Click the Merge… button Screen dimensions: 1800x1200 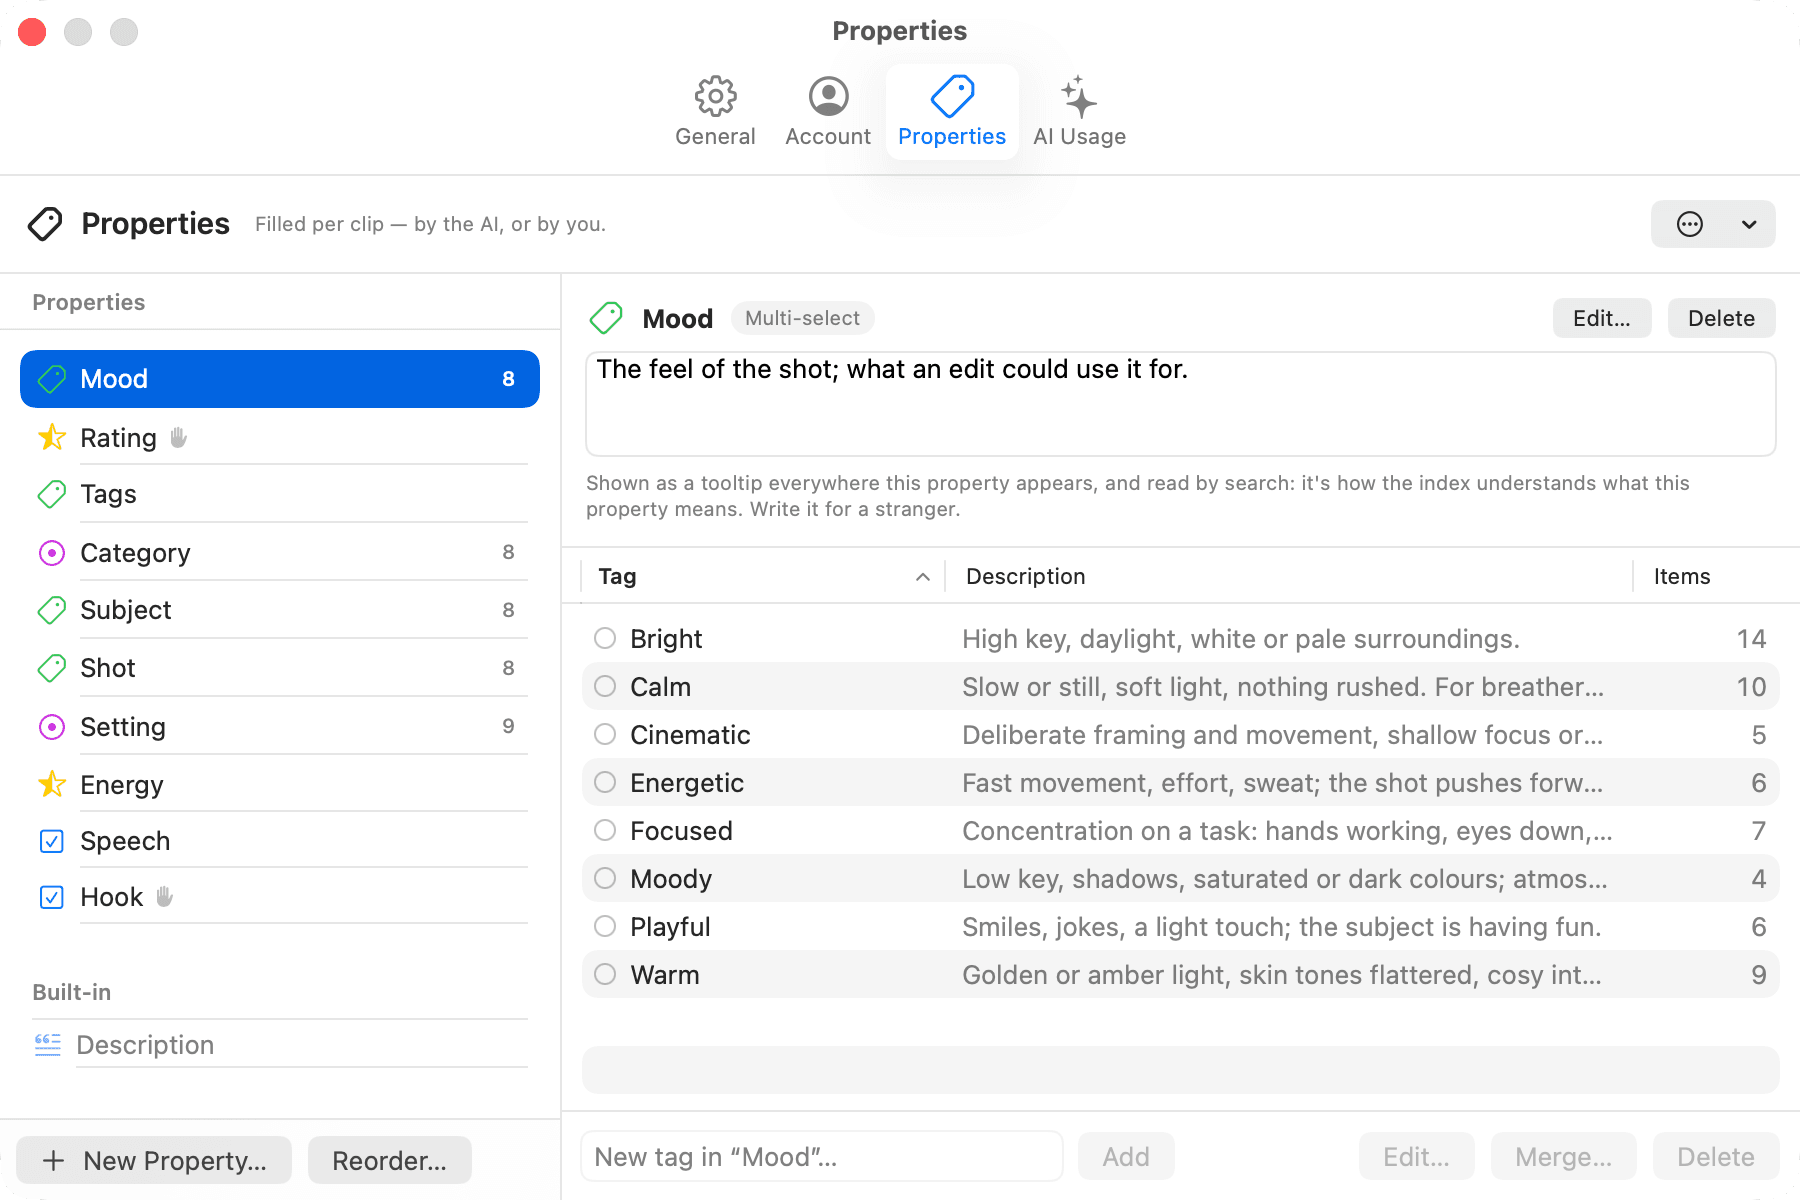click(x=1563, y=1157)
